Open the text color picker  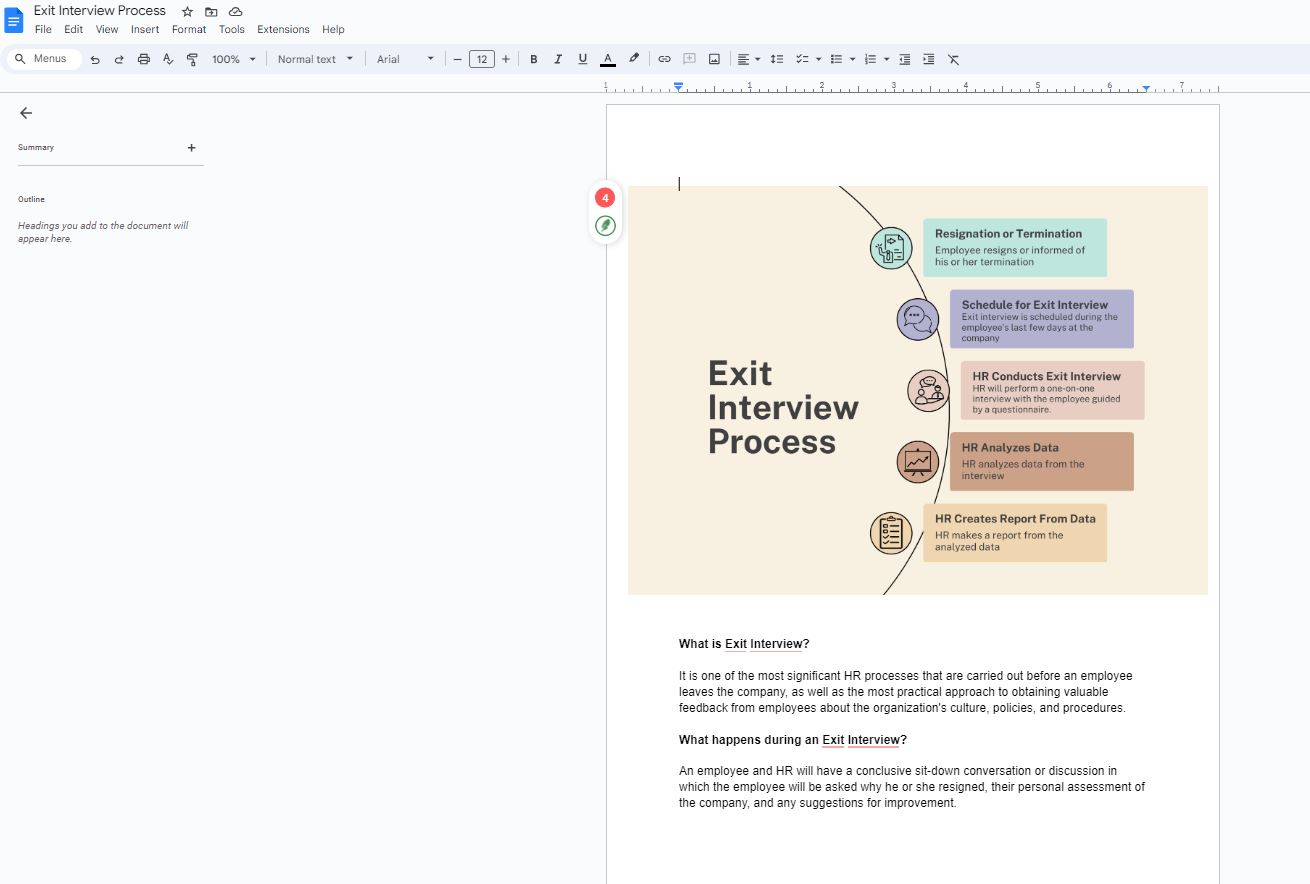(x=607, y=59)
